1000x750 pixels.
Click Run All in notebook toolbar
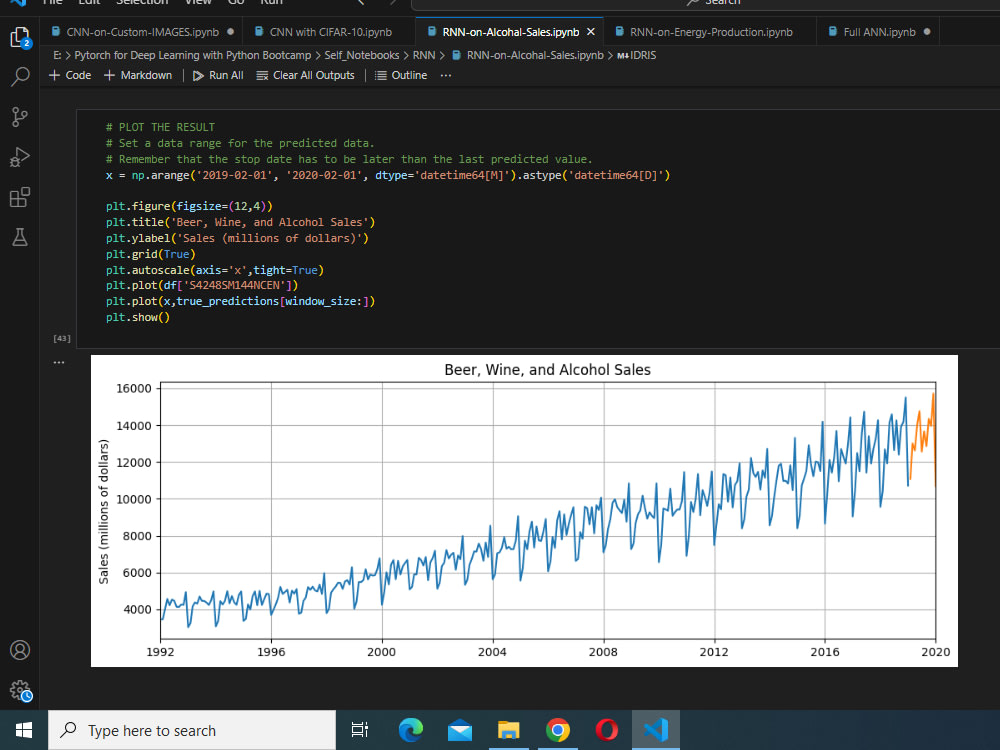(218, 75)
